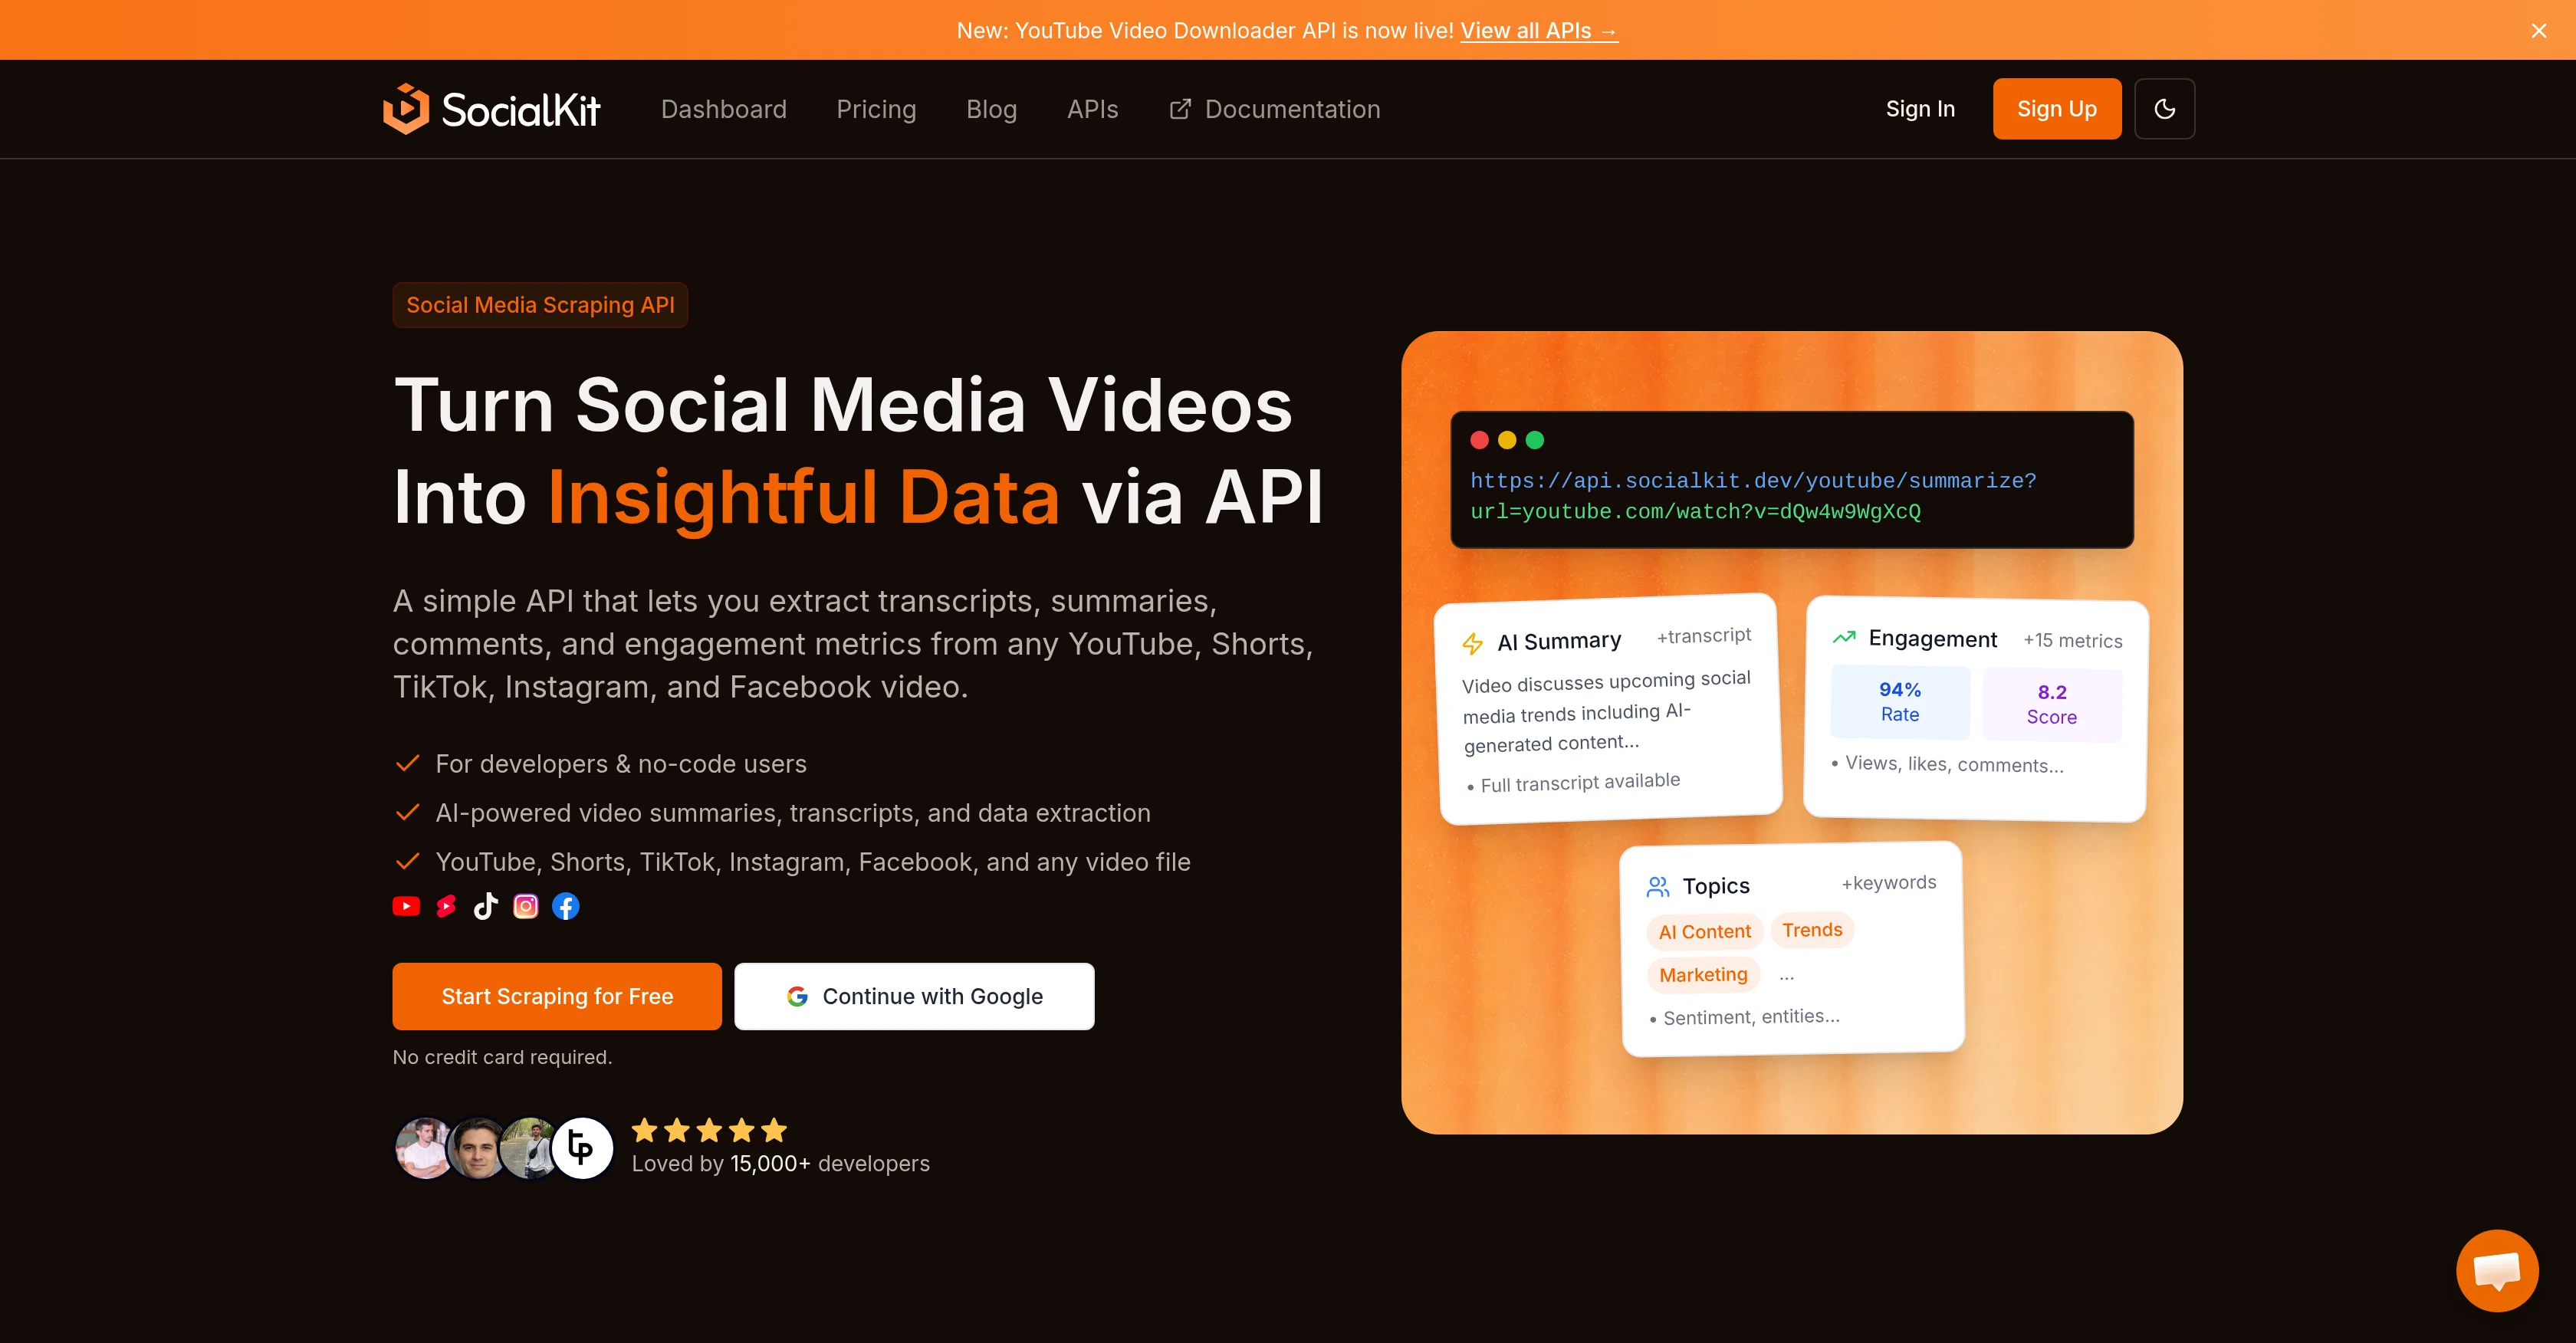Click the Topics people icon

1657,887
